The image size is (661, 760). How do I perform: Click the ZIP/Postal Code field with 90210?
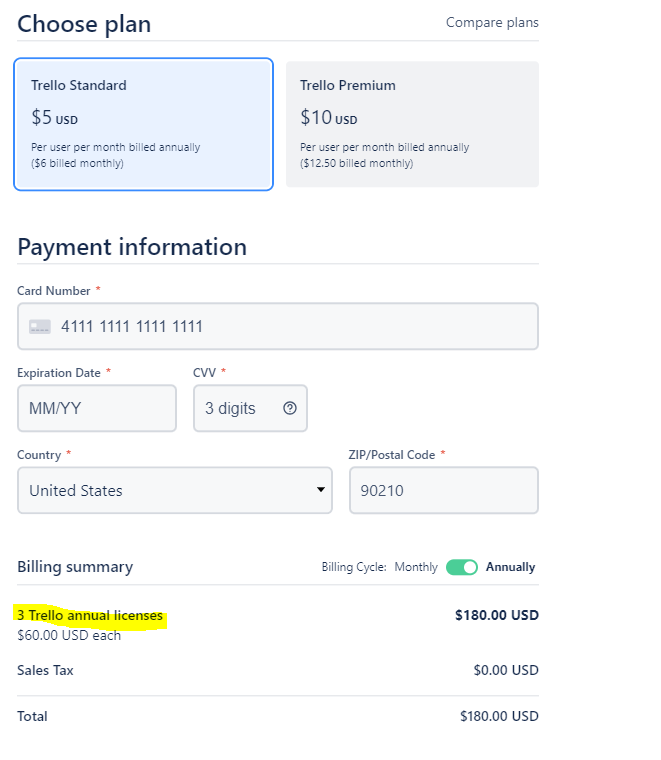point(443,490)
